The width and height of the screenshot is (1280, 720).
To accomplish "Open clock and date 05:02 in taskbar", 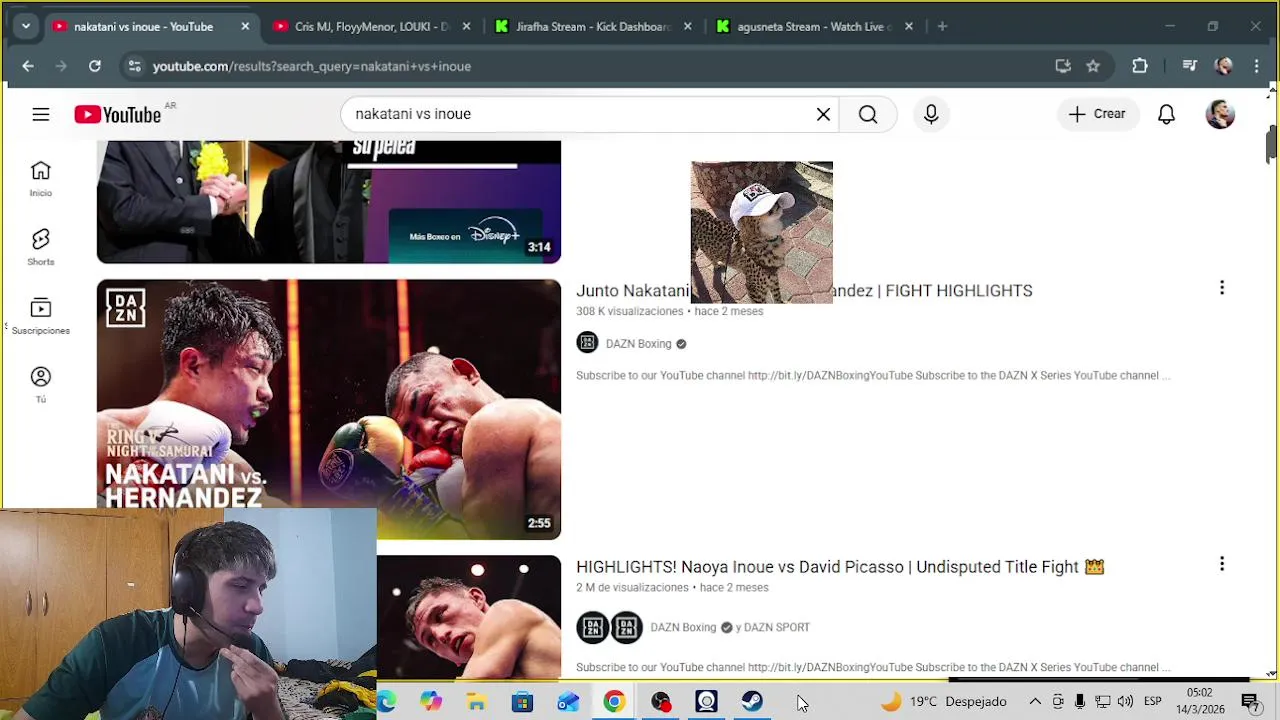I will pyautogui.click(x=1199, y=701).
